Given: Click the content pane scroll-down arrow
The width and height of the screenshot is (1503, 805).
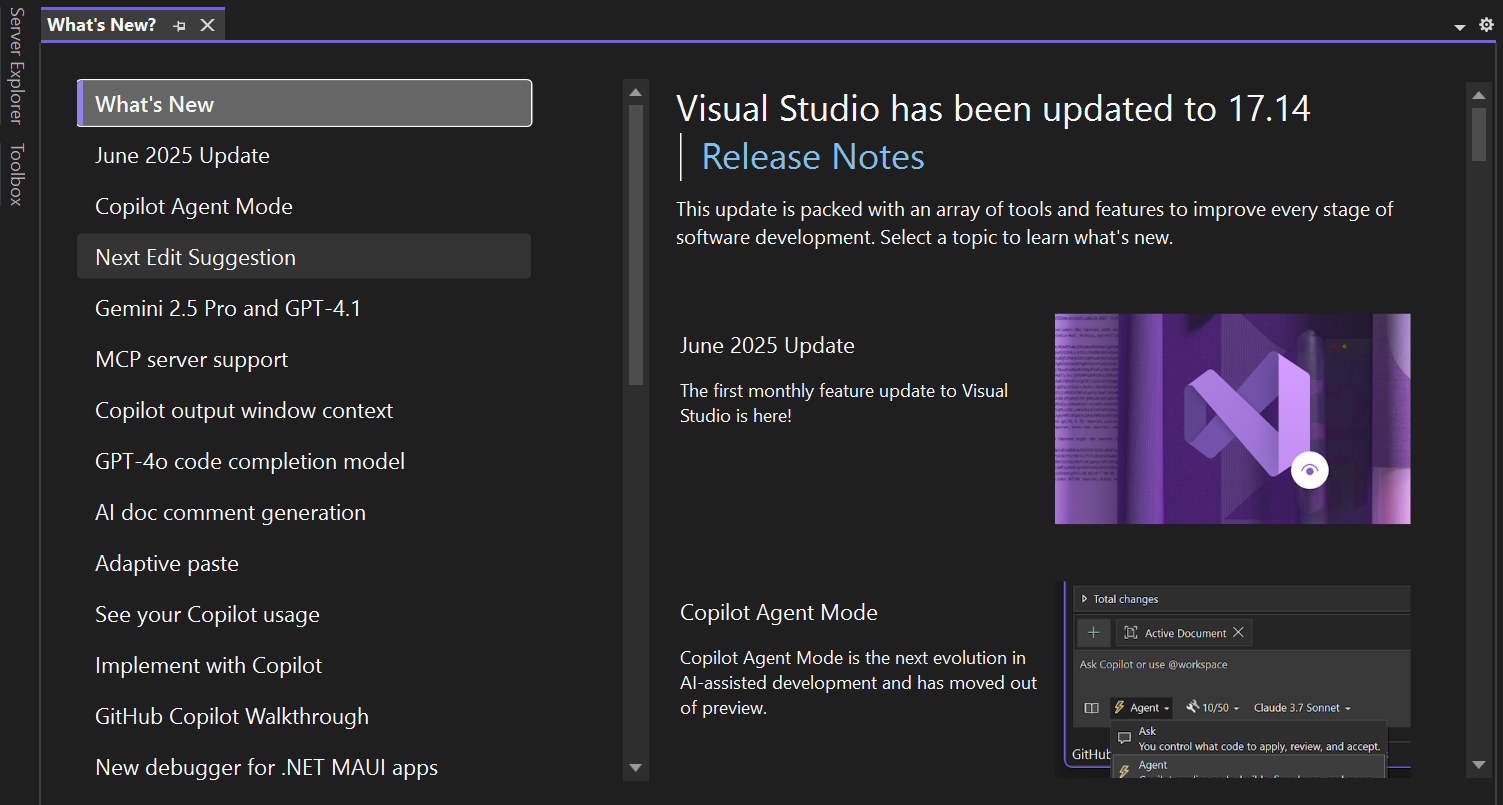Looking at the screenshot, I should coord(1479,765).
